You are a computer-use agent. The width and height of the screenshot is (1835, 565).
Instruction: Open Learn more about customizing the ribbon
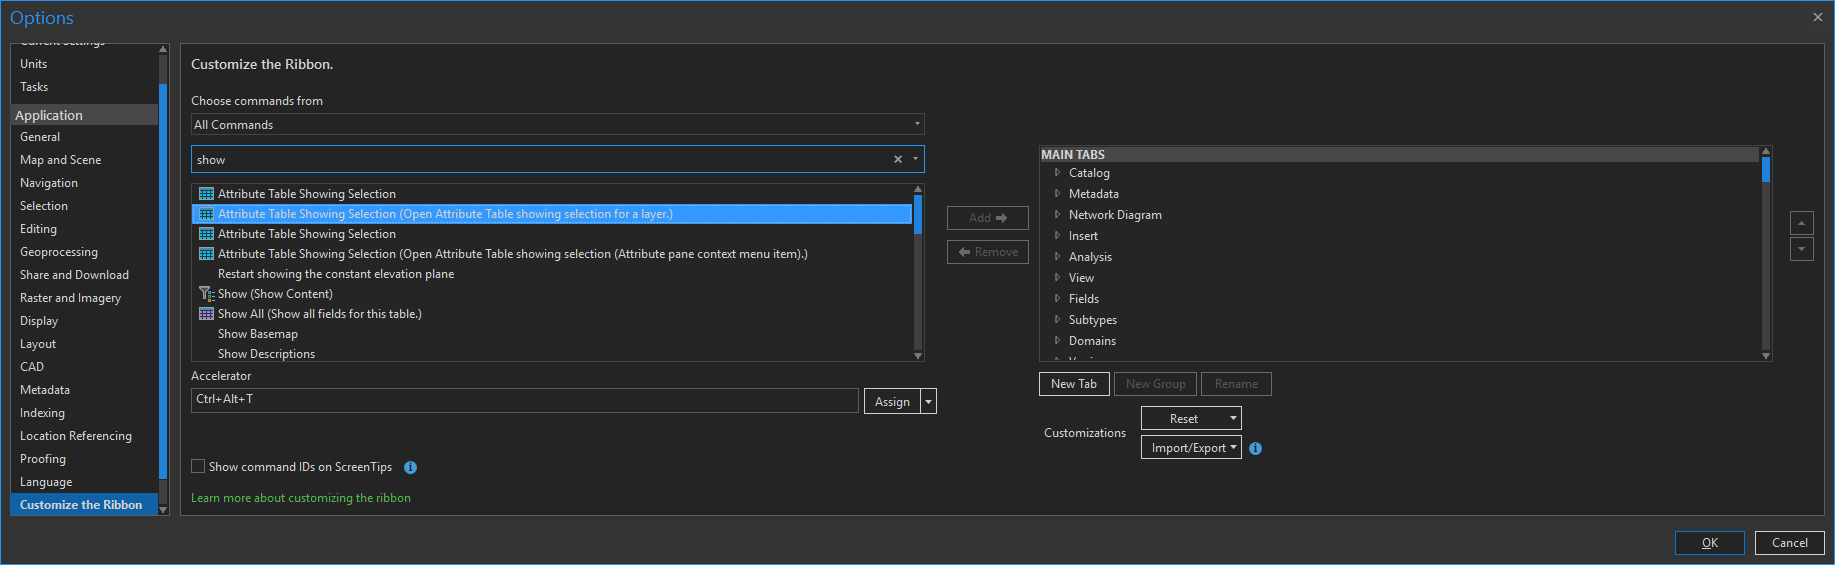coord(301,498)
